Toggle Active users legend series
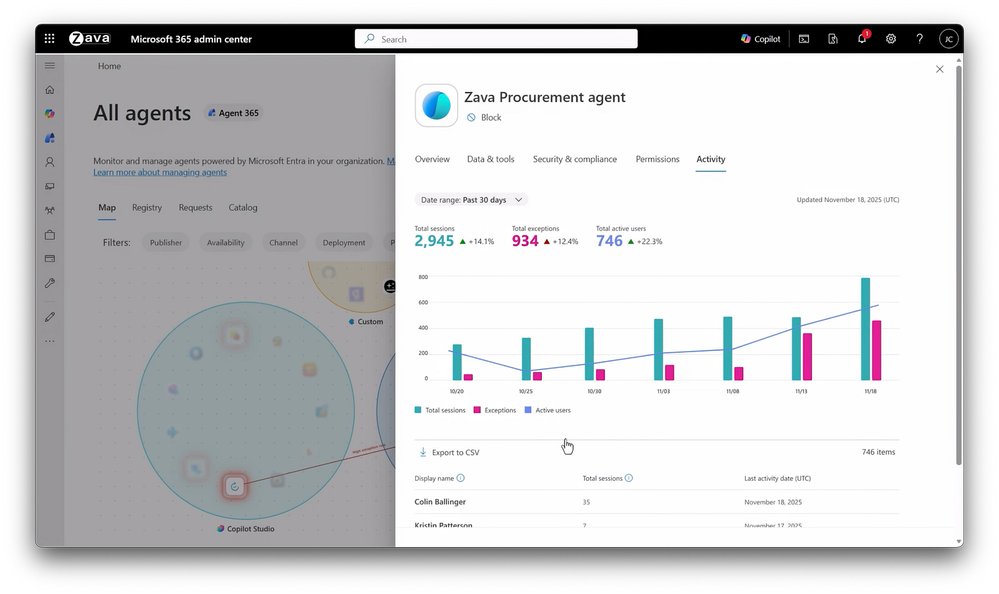The height and width of the screenshot is (594, 999). [x=547, y=410]
